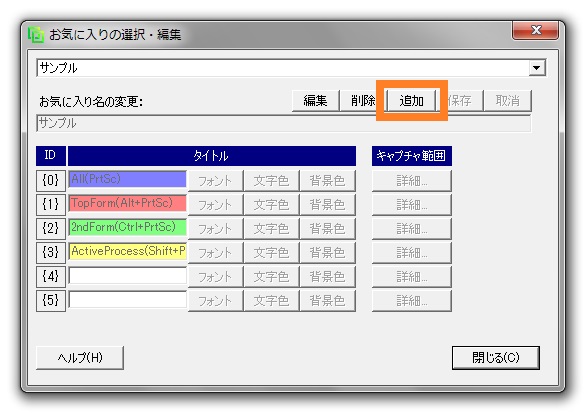Click the 編集 button
The image size is (586, 413).
pyautogui.click(x=315, y=101)
